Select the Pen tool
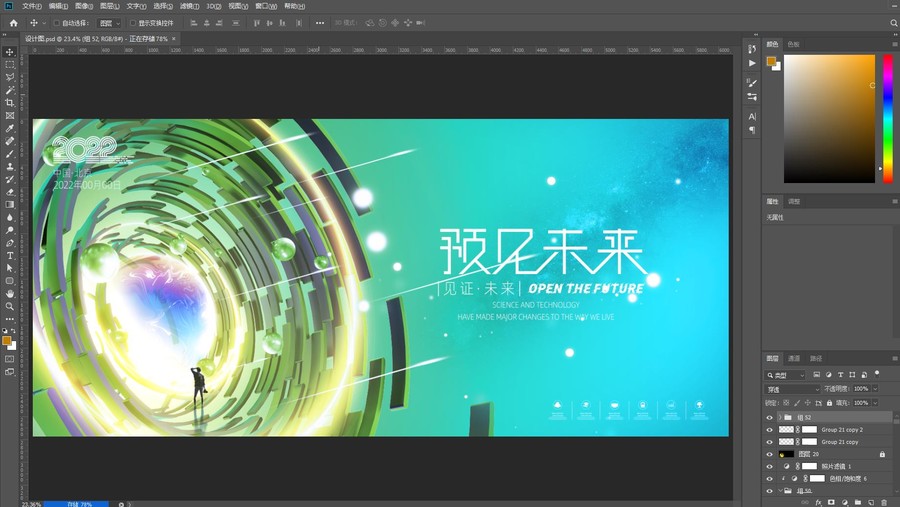 10,243
